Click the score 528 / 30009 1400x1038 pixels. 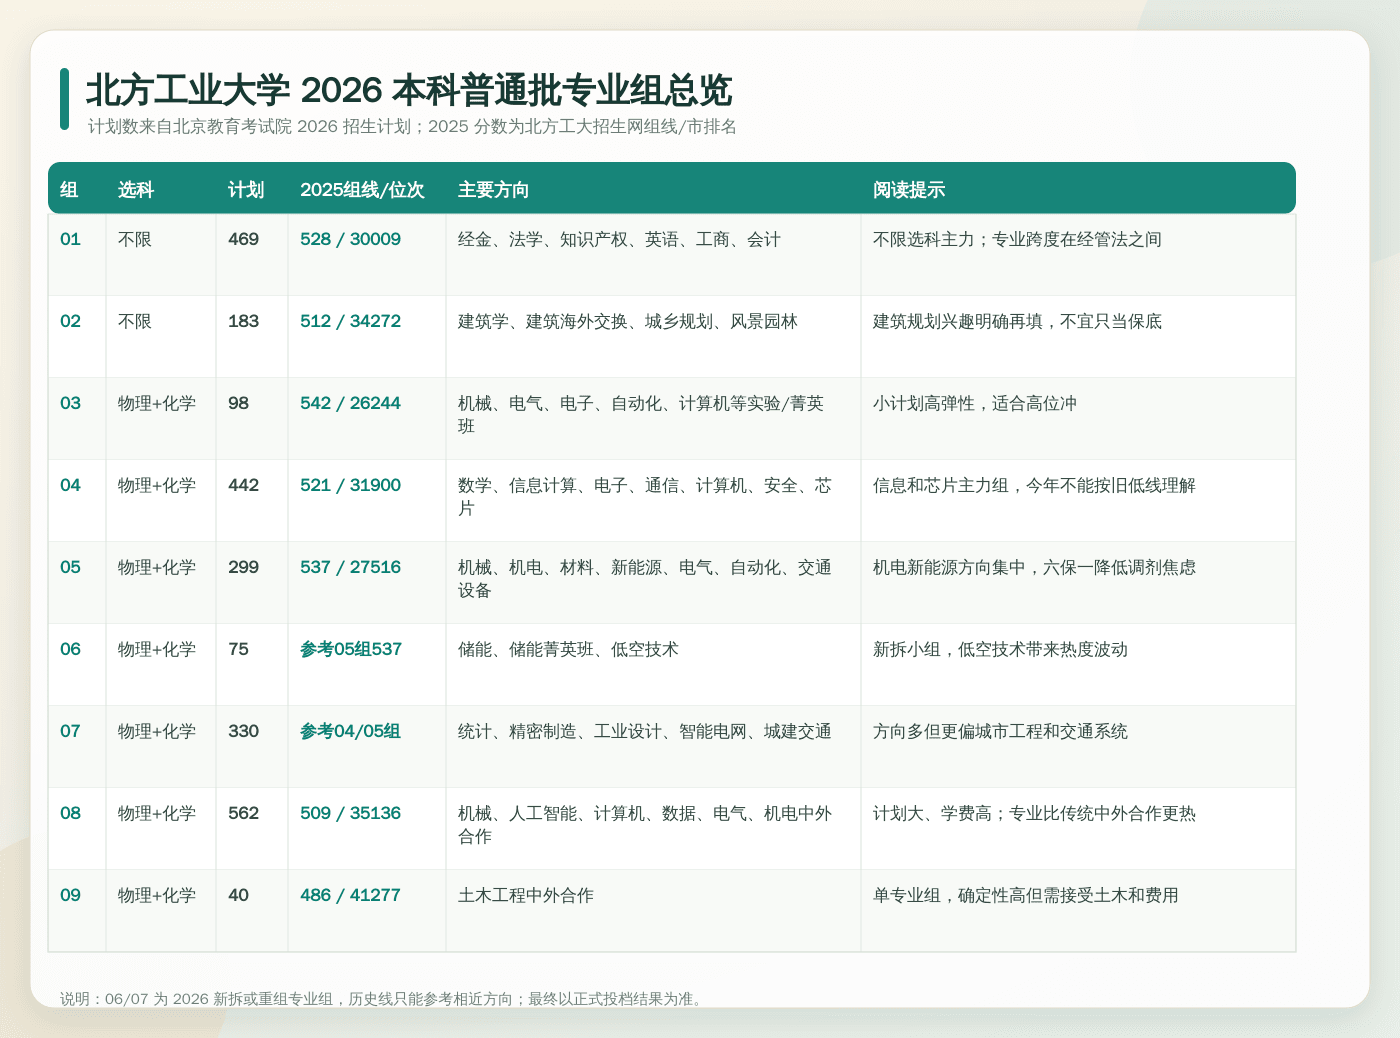(350, 240)
